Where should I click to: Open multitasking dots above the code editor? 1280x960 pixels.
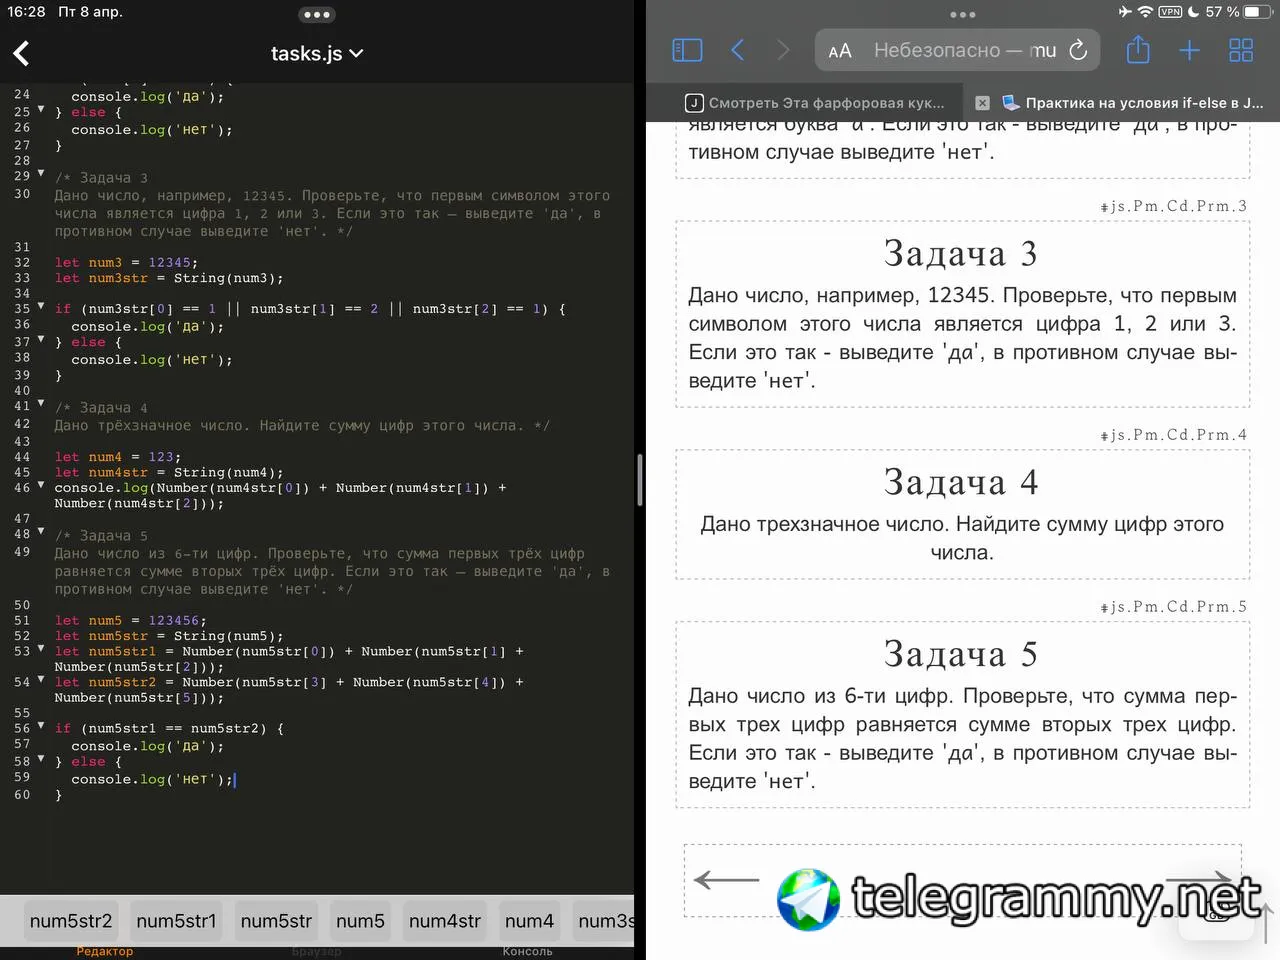click(x=316, y=15)
